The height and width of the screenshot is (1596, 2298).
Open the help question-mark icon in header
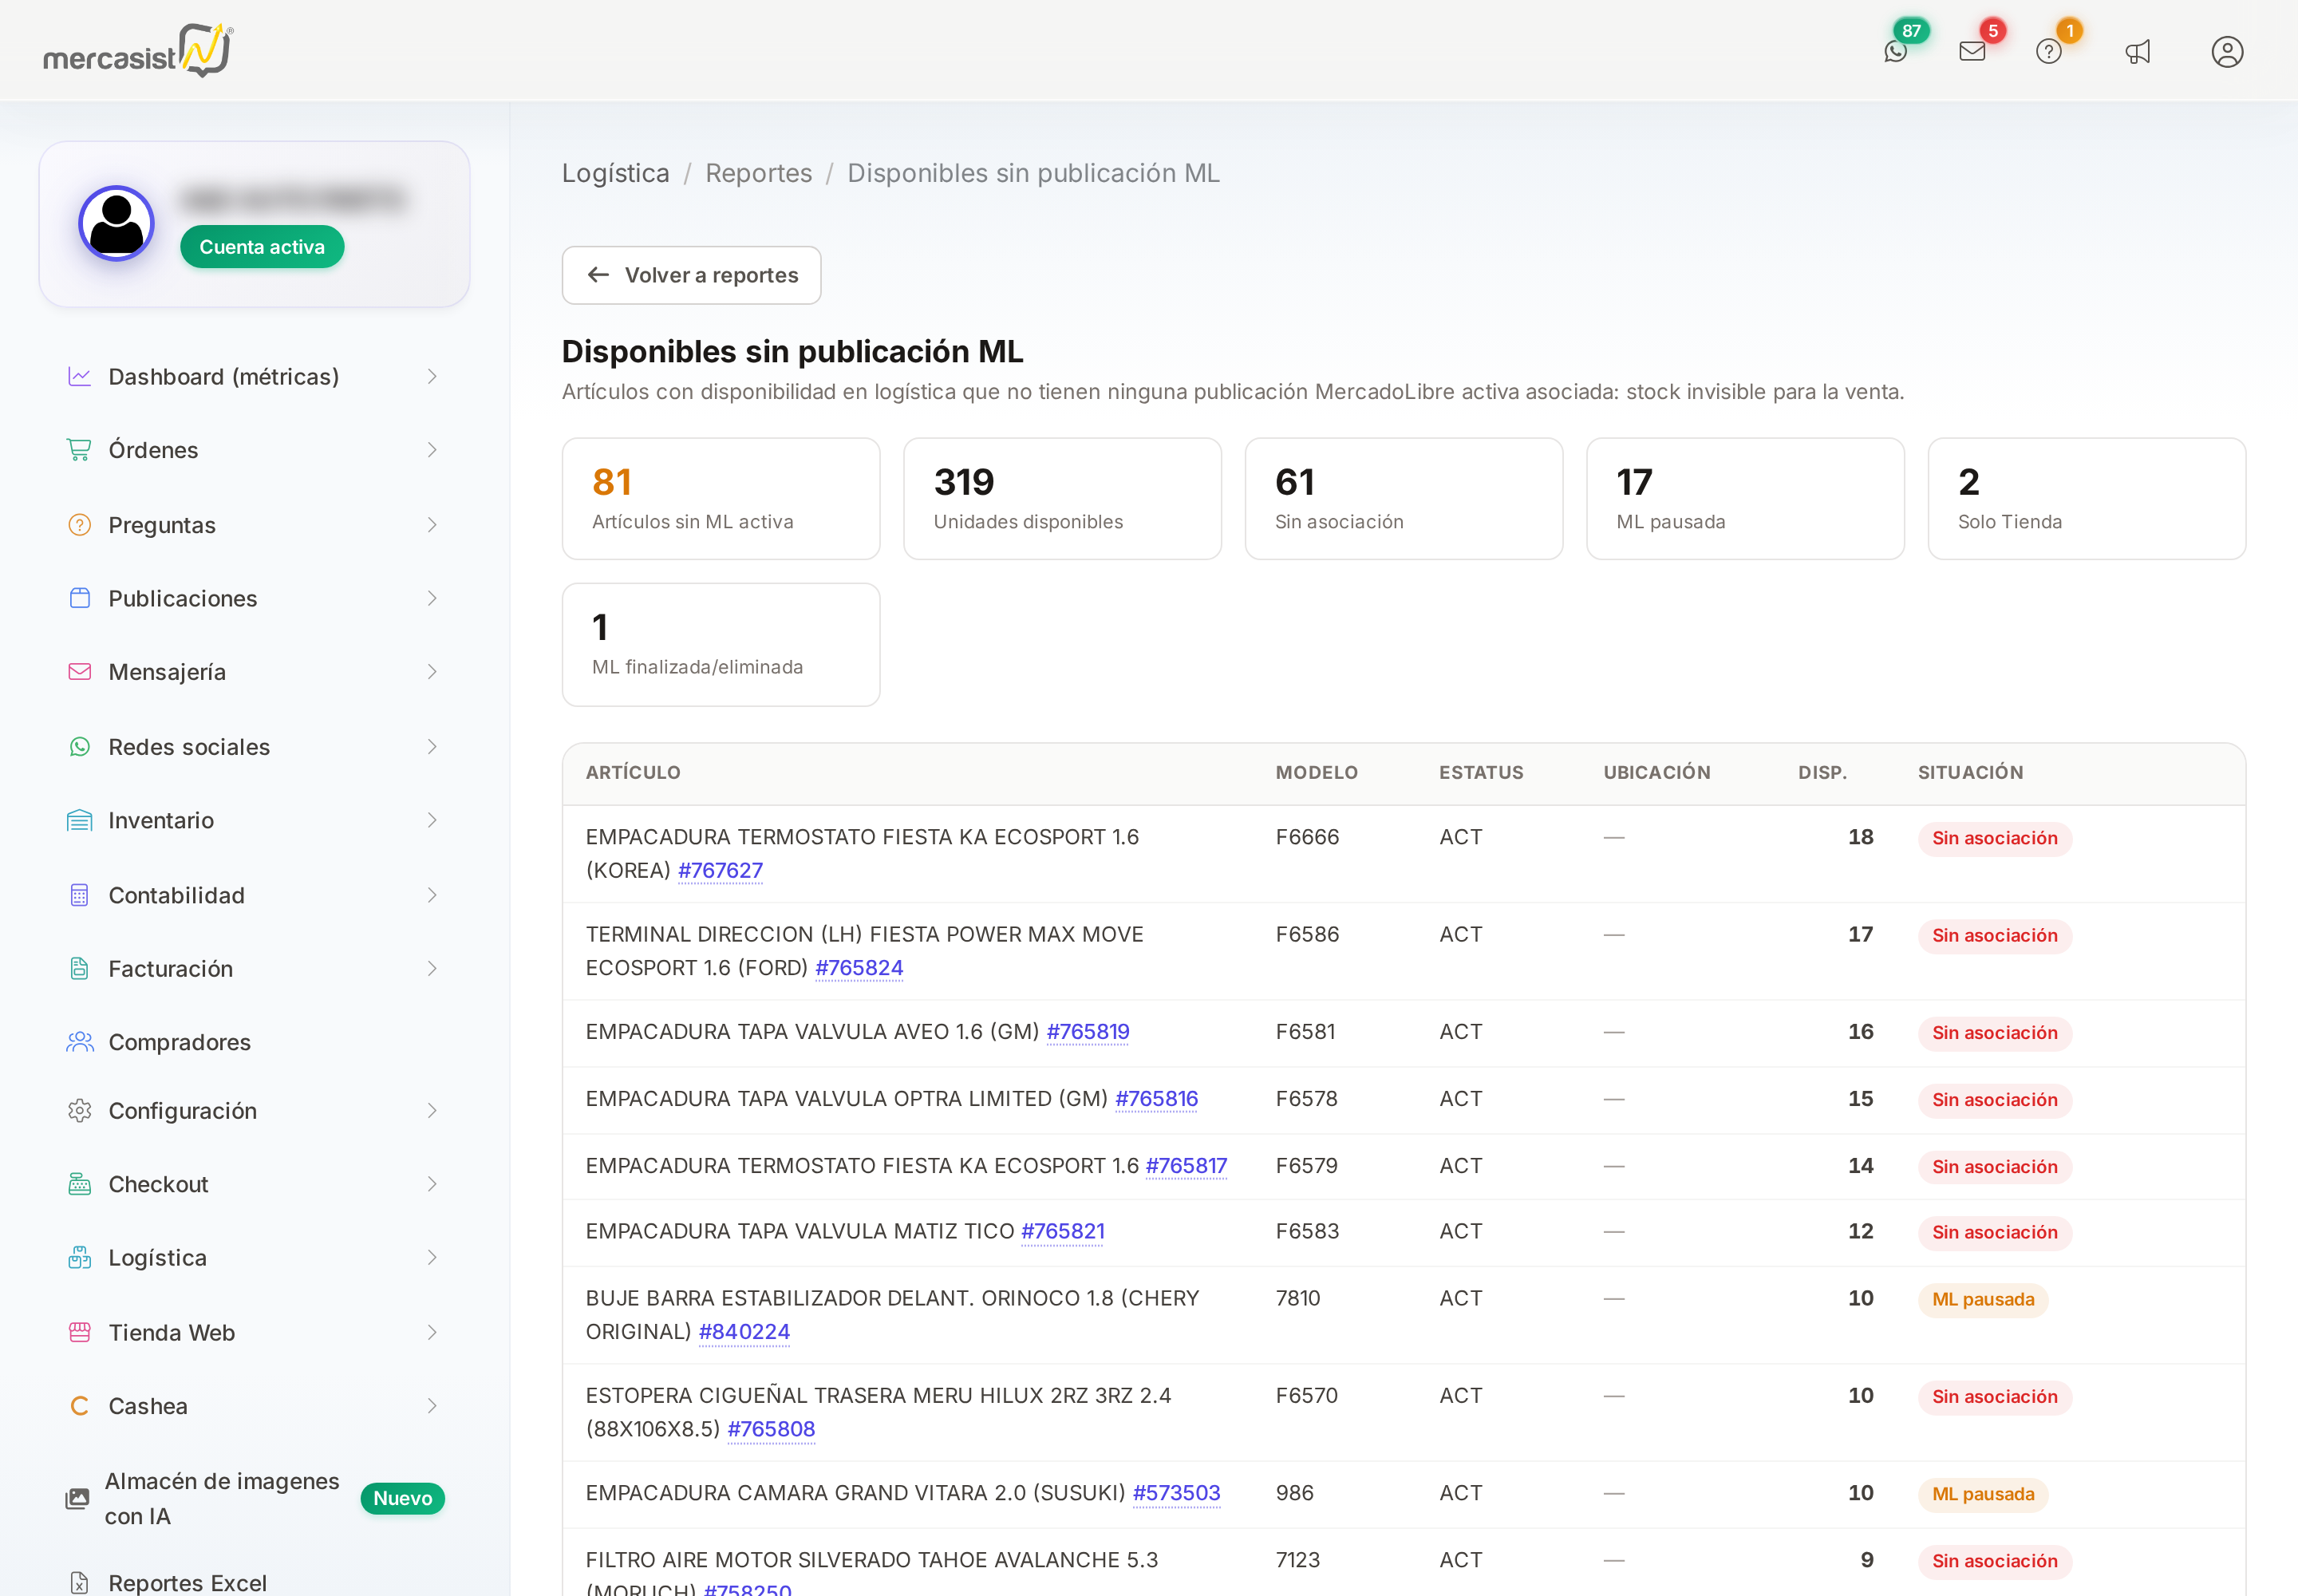[2049, 51]
